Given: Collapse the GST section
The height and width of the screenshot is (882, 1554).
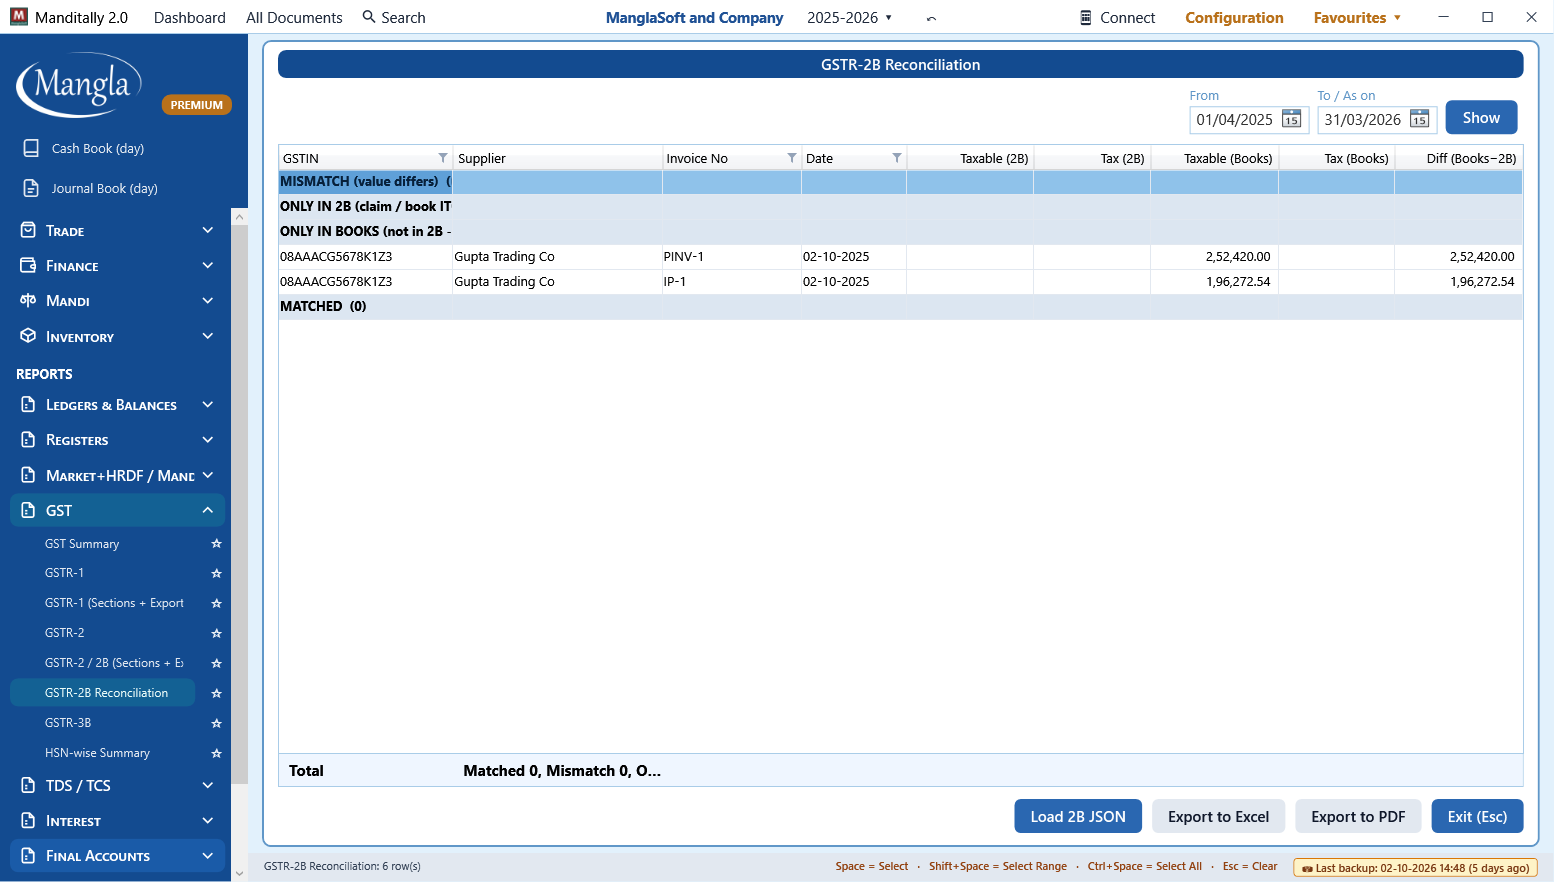Looking at the screenshot, I should pos(208,510).
